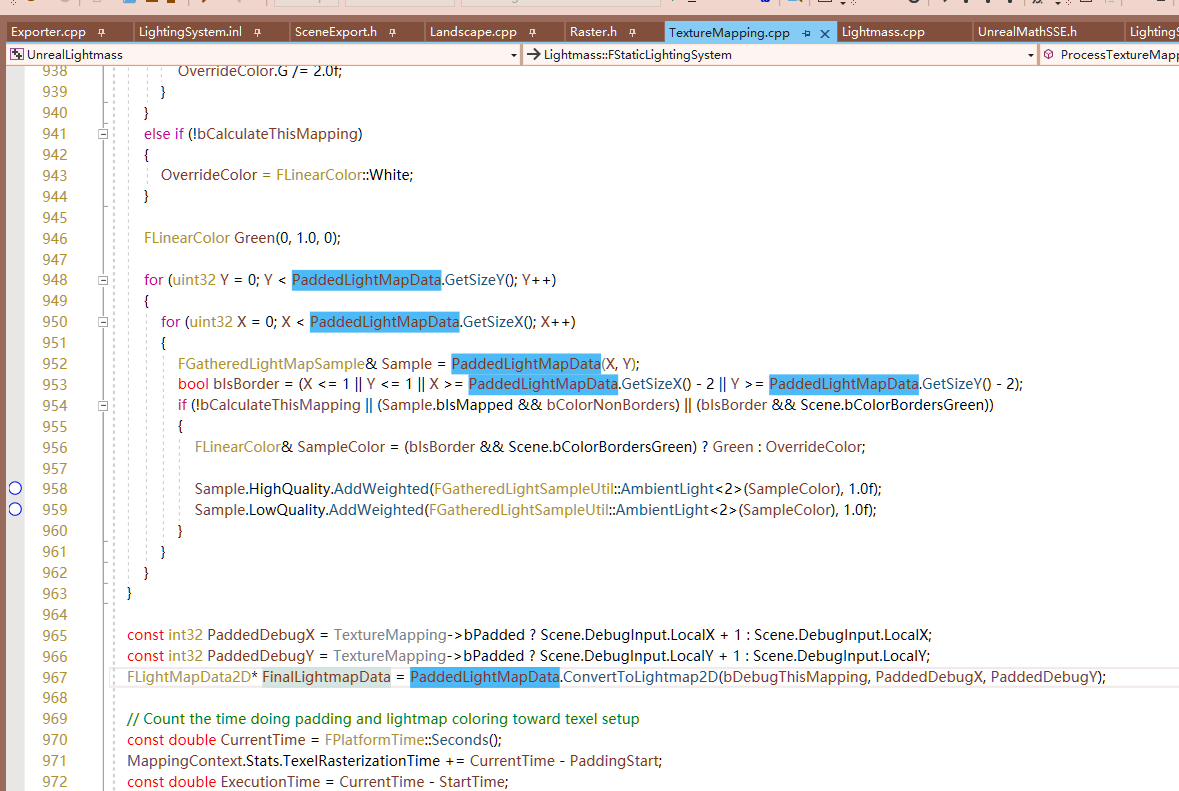Pin the Landscape.cpp tab
The image size is (1179, 791).
click(532, 32)
